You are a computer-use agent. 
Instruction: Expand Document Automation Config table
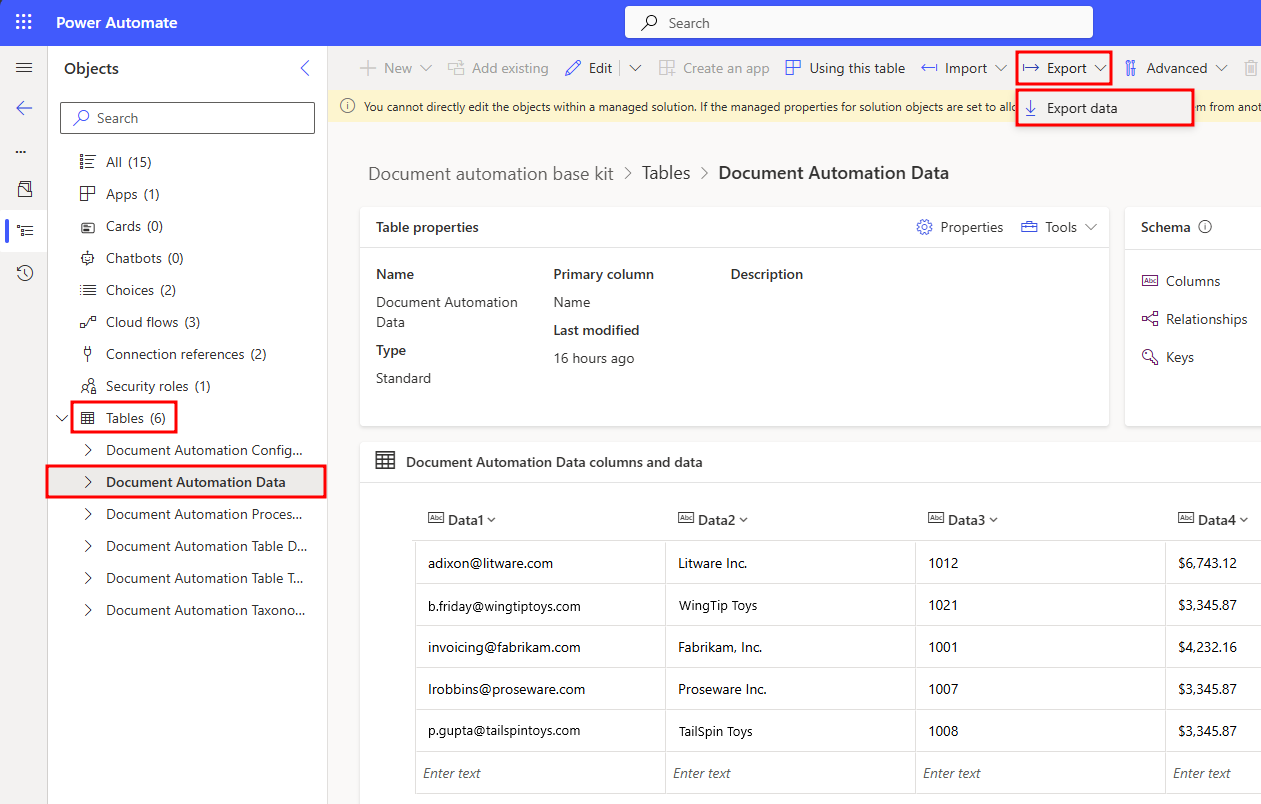[88, 450]
